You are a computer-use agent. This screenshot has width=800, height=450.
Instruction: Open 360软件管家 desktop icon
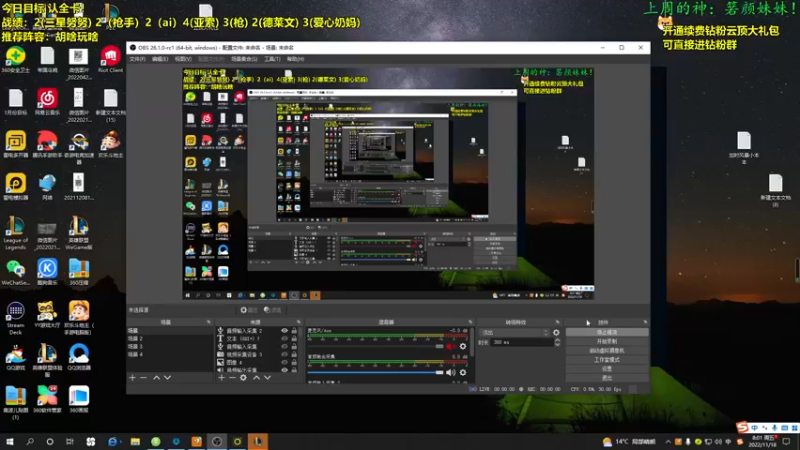47,399
